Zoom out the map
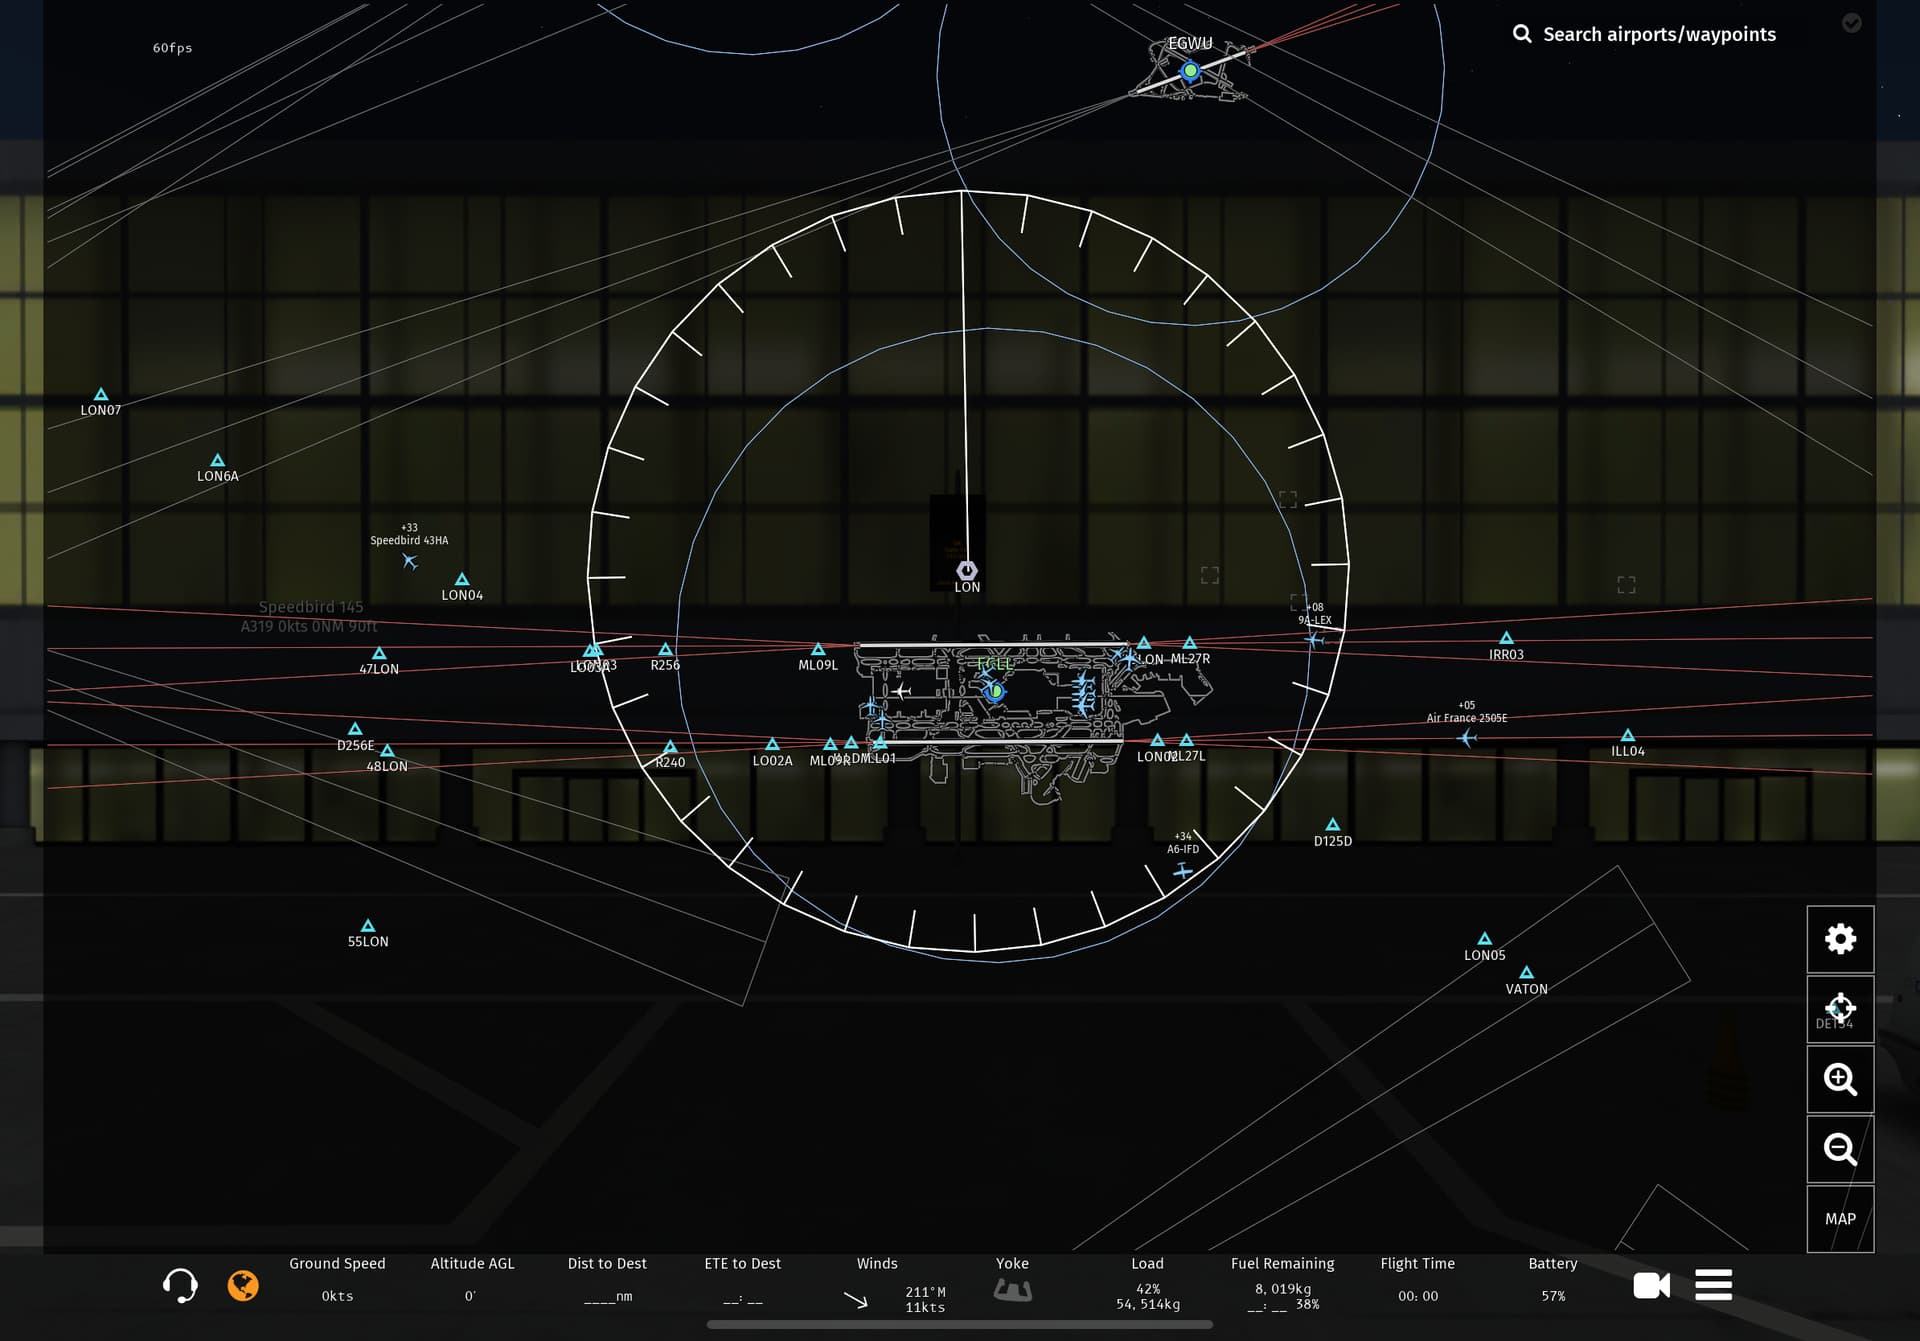Image resolution: width=1920 pixels, height=1341 pixels. [1840, 1149]
